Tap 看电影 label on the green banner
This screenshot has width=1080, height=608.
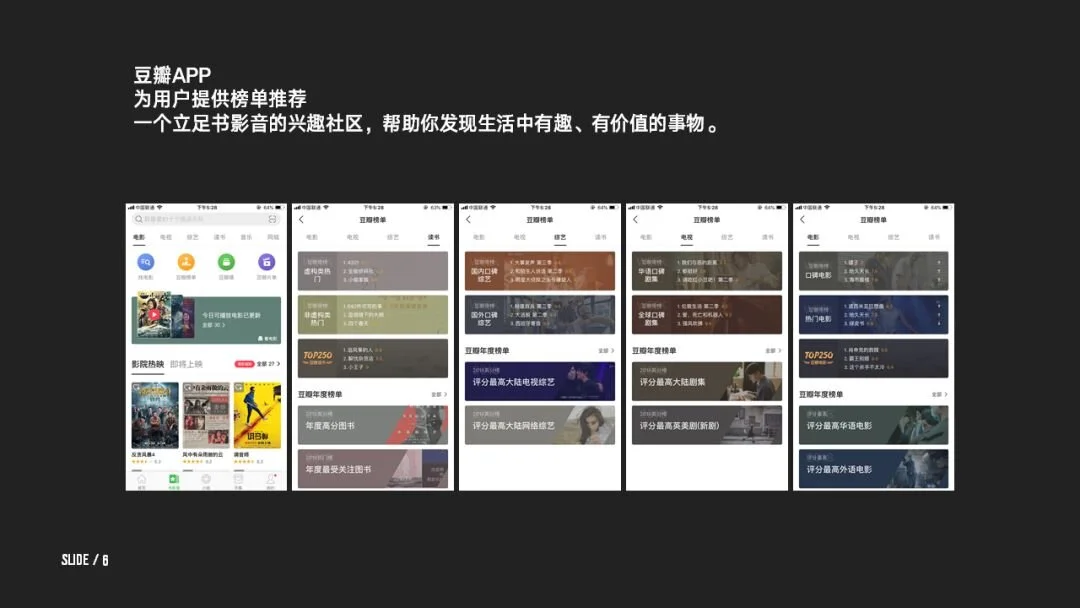268,338
